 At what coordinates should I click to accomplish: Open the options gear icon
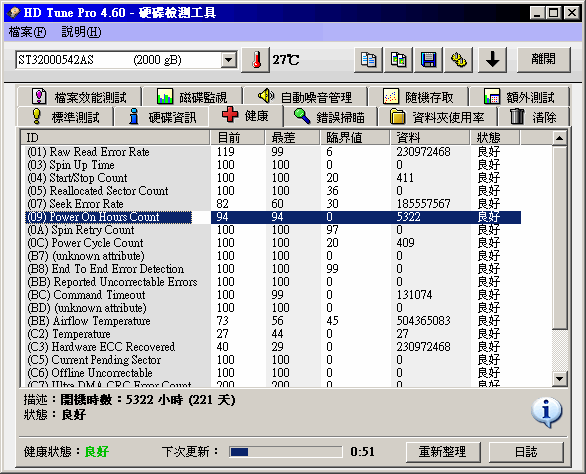[x=459, y=60]
